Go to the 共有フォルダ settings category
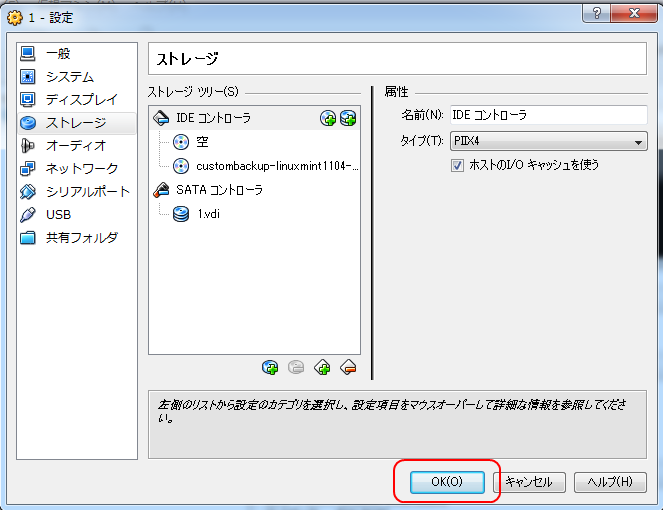 pyautogui.click(x=81, y=237)
